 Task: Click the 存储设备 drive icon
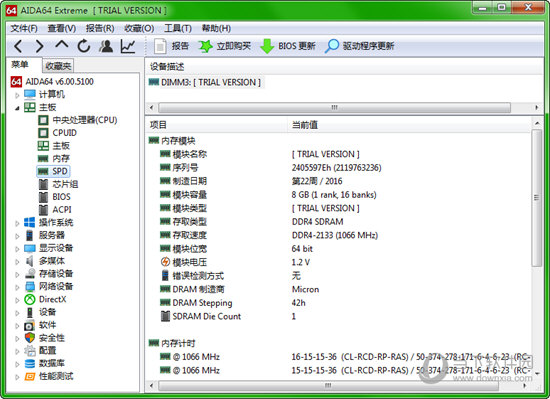click(x=29, y=273)
